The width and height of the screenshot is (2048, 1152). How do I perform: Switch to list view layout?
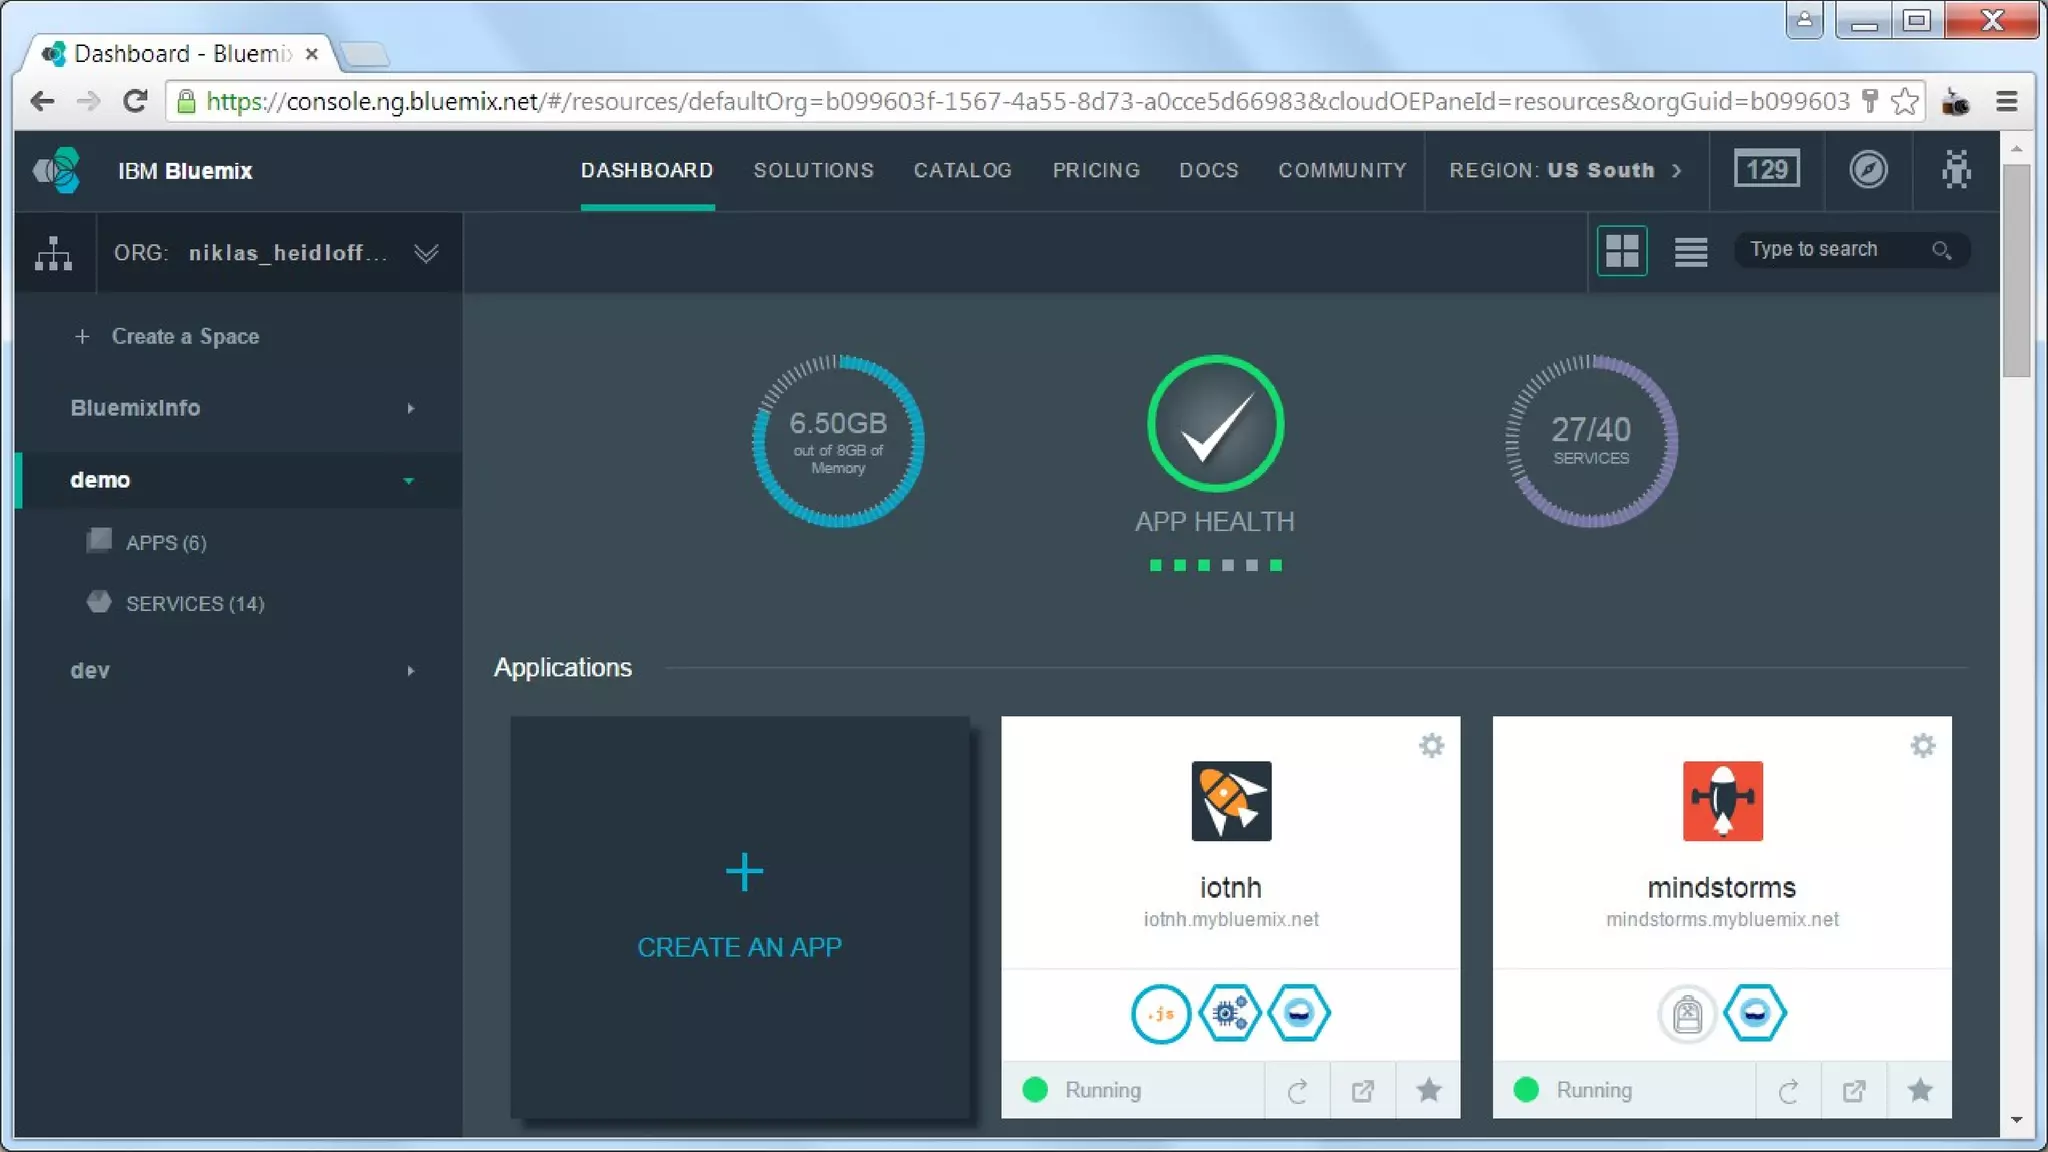(1690, 251)
